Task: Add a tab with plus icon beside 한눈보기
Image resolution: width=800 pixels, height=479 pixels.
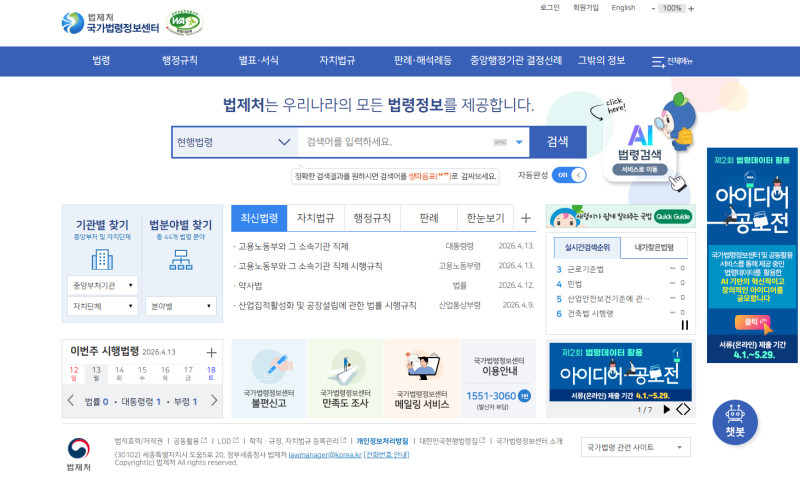Action: pyautogui.click(x=526, y=218)
